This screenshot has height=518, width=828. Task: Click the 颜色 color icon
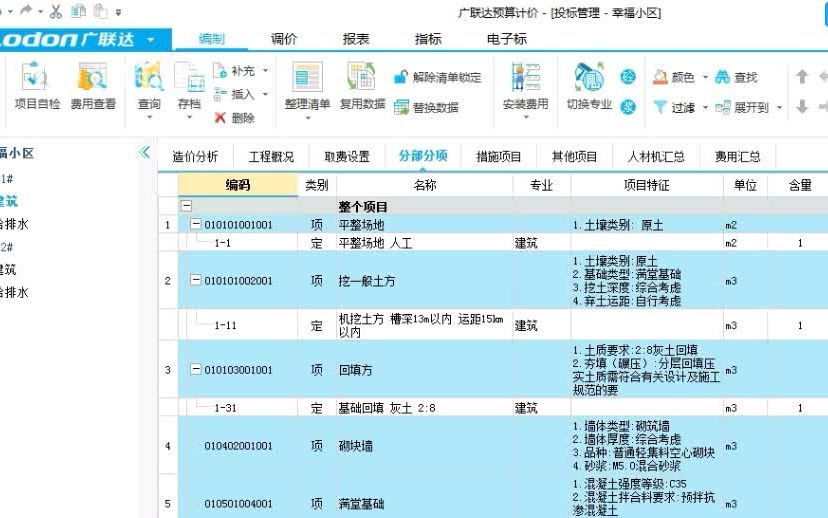click(660, 77)
